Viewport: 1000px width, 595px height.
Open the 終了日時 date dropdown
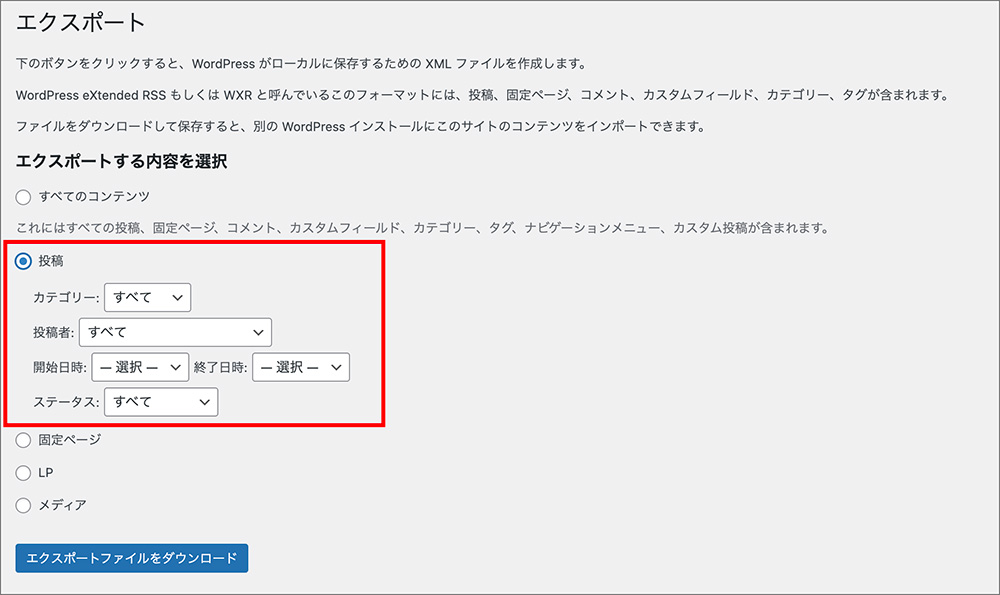click(x=301, y=367)
